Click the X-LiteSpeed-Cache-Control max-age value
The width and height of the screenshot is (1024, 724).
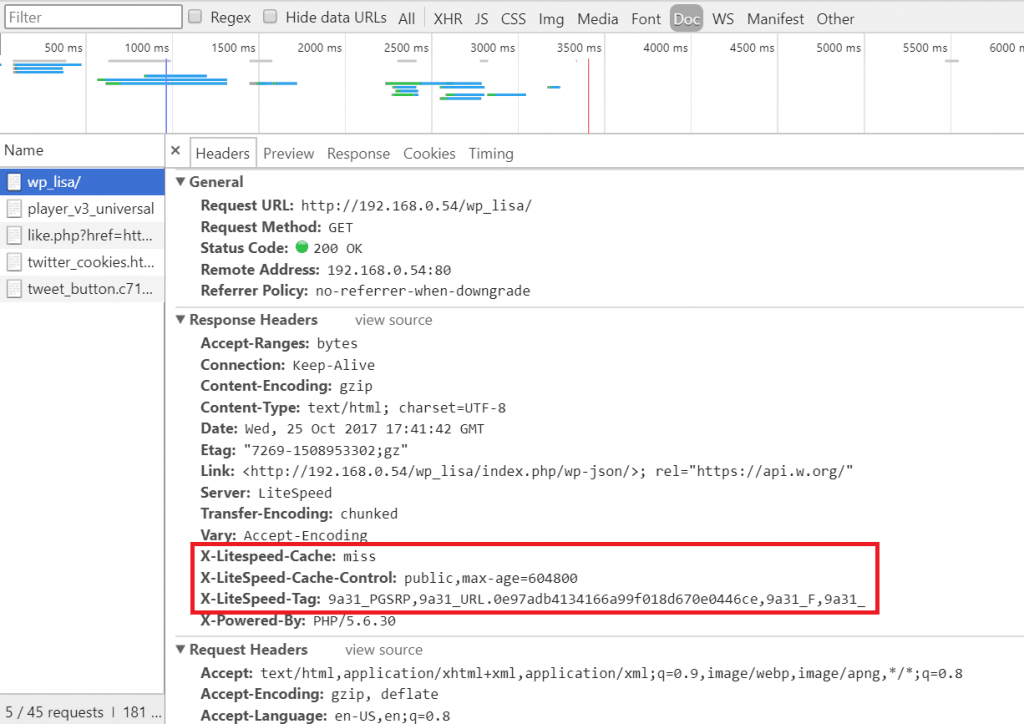click(490, 578)
